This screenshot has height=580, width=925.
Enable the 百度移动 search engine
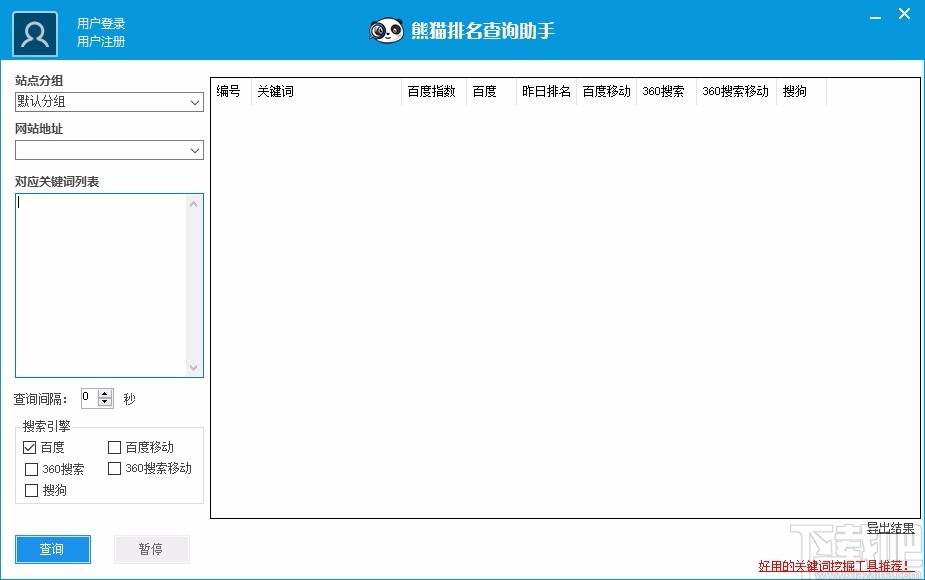click(x=114, y=447)
